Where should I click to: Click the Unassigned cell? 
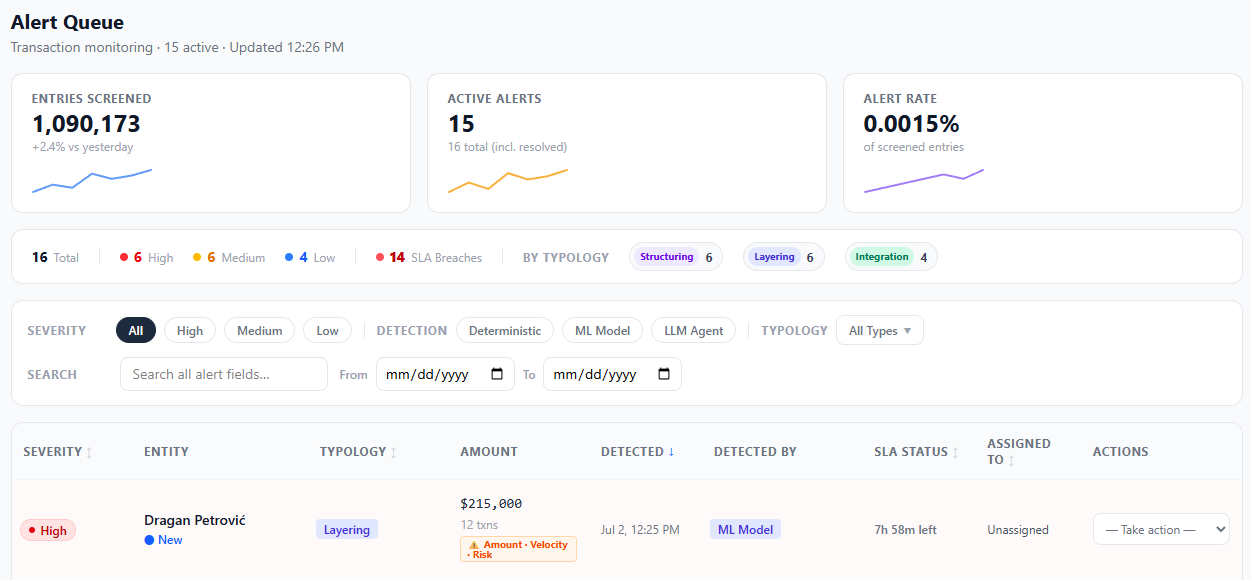(1018, 530)
